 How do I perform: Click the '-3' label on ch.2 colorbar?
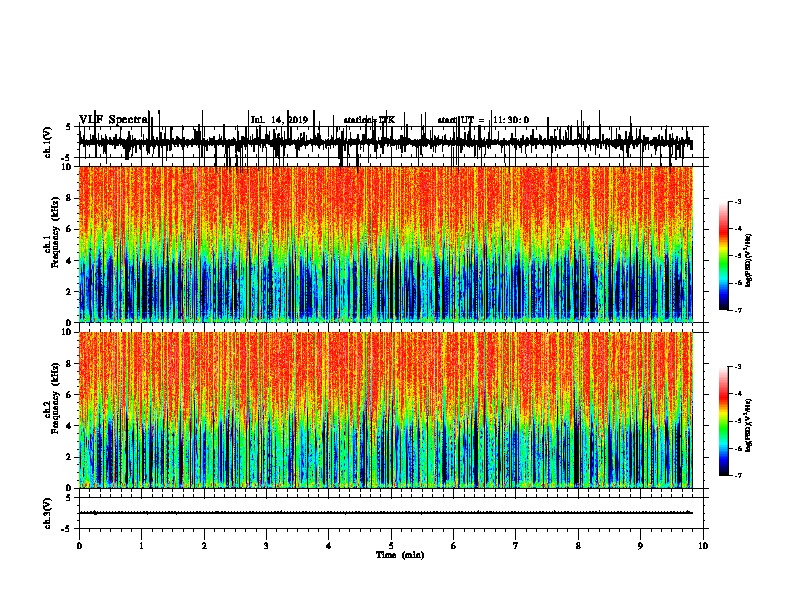click(738, 367)
